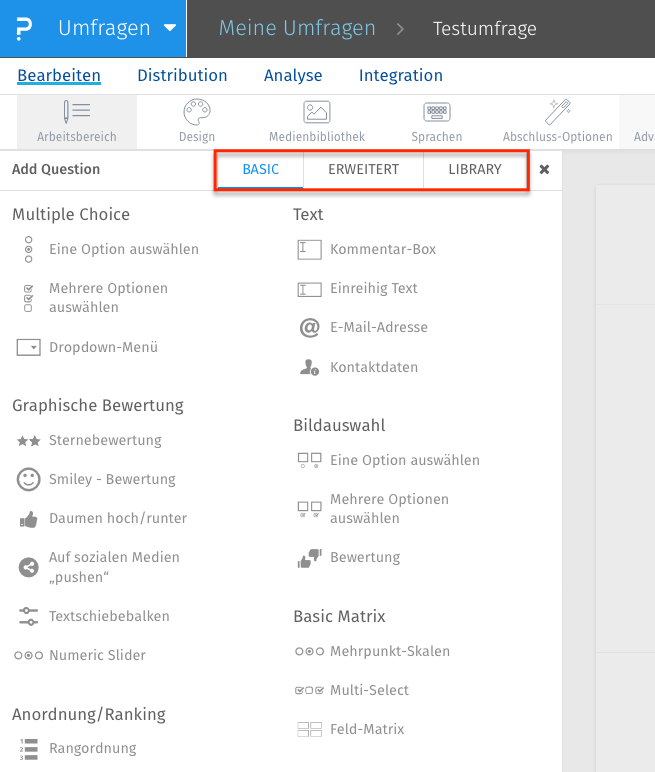
Task: Choose the Smiley - Bewertung label
Action: pos(112,479)
